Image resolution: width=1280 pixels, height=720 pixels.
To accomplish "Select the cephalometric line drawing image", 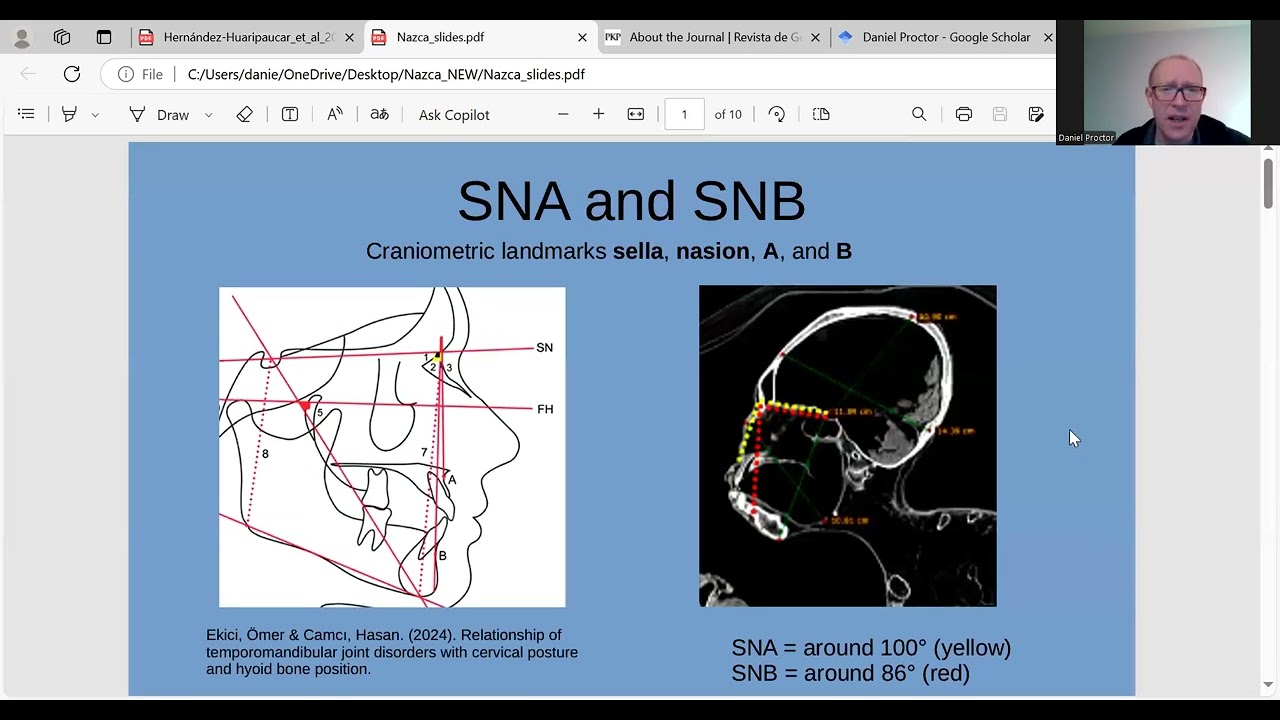I will click(x=392, y=447).
